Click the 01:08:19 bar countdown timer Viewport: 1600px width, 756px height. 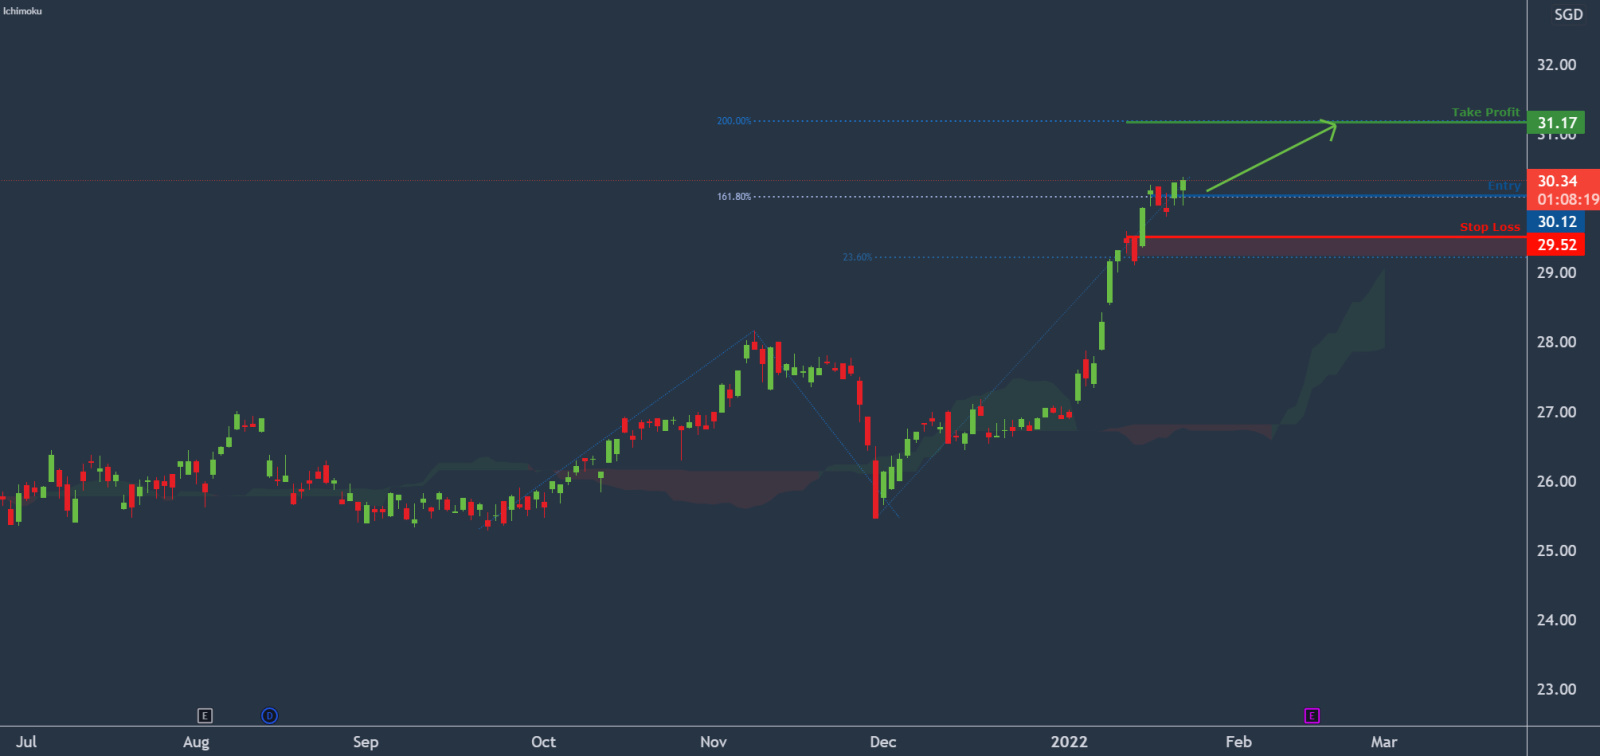tap(1568, 200)
